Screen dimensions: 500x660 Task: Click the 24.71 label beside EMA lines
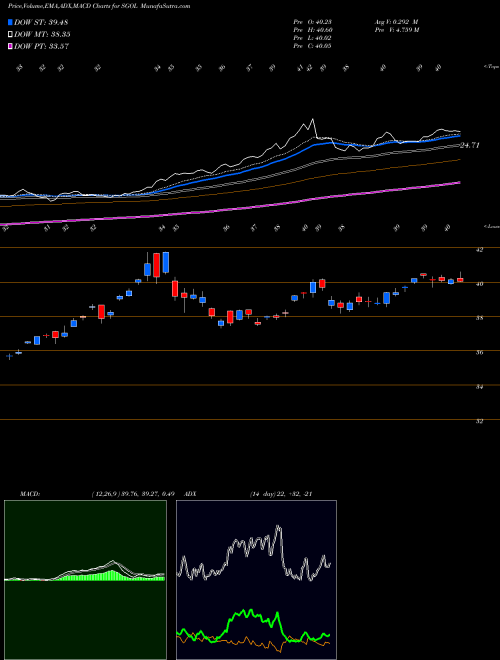click(x=470, y=146)
